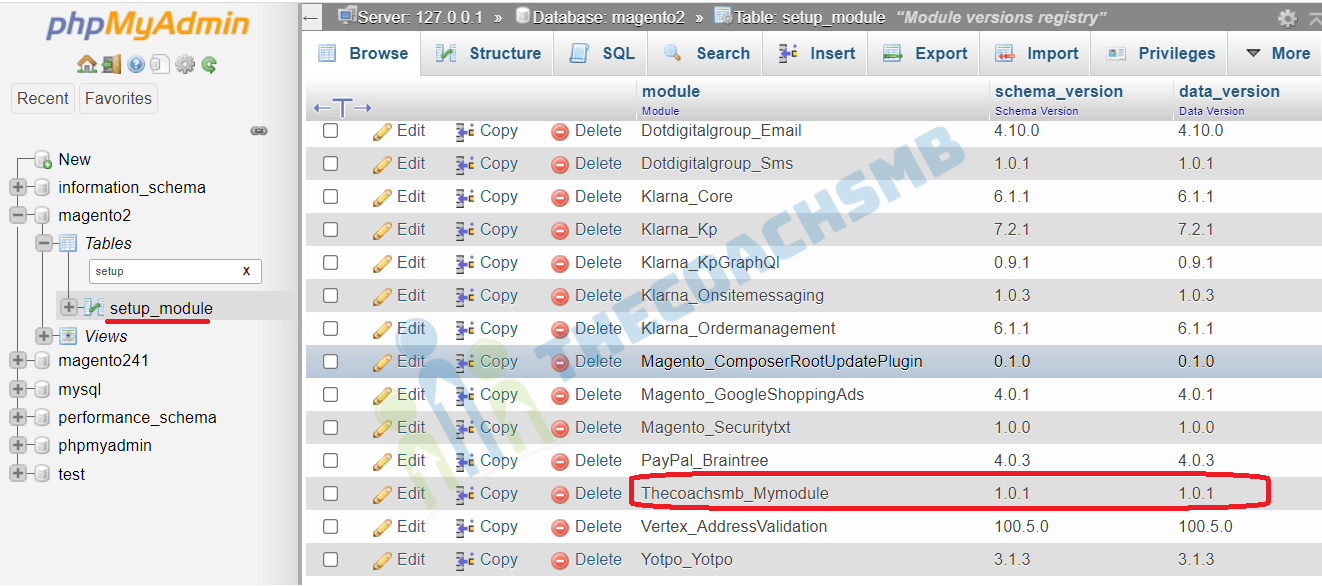
Task: Check the Klarna_Kp row checkbox
Action: (x=331, y=230)
